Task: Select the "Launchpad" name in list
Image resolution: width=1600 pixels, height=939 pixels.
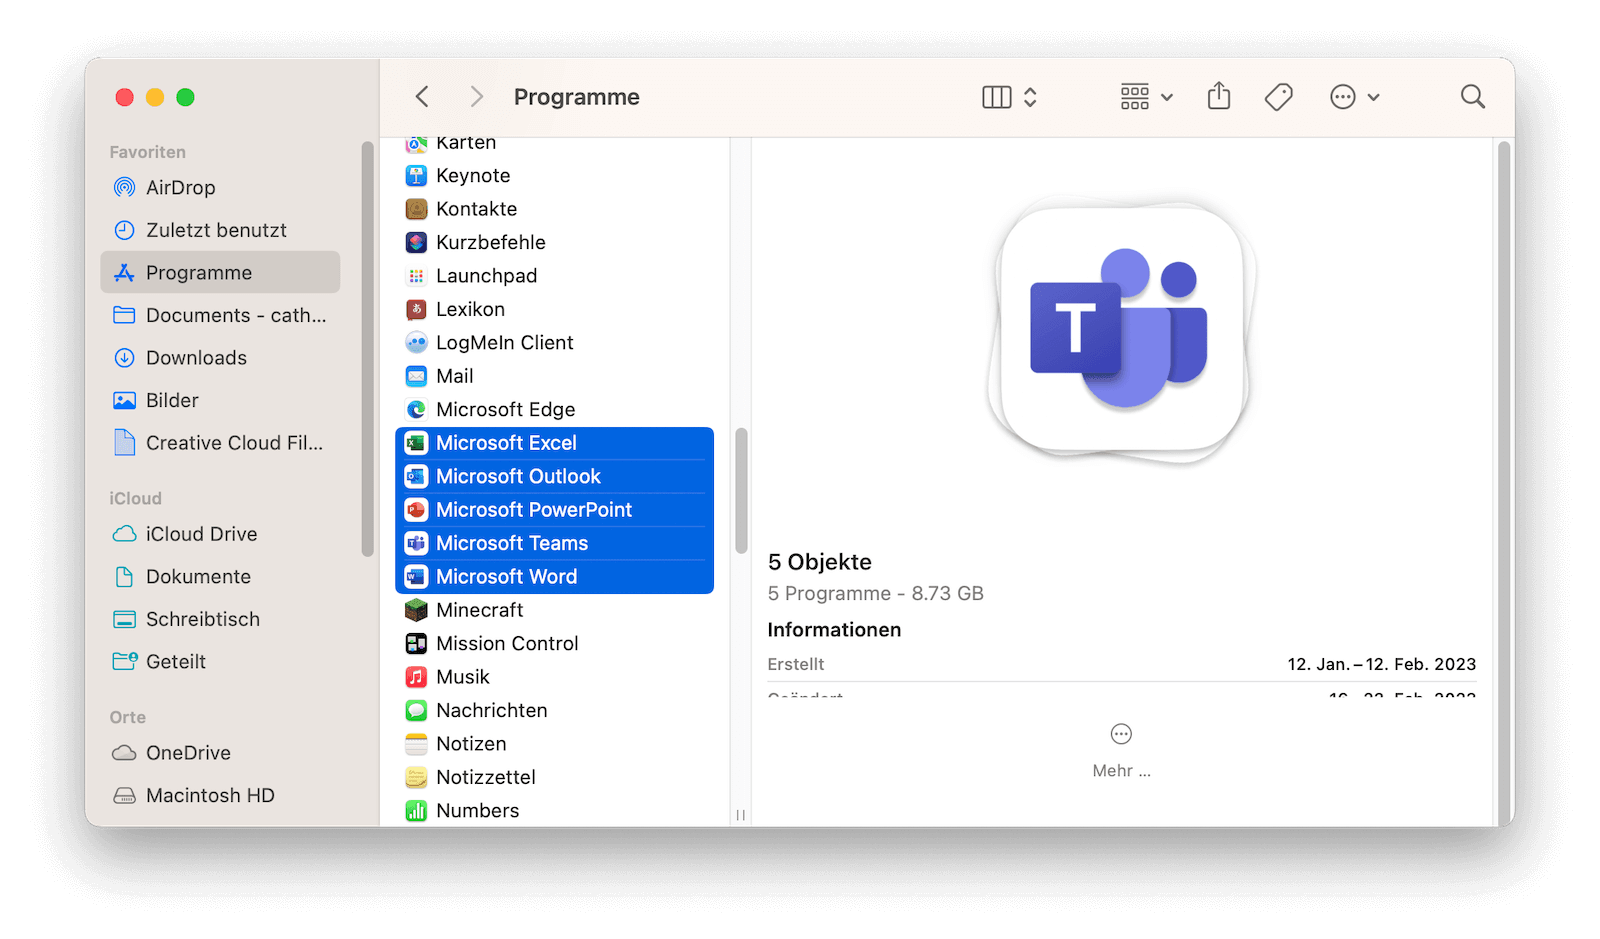Action: point(487,276)
